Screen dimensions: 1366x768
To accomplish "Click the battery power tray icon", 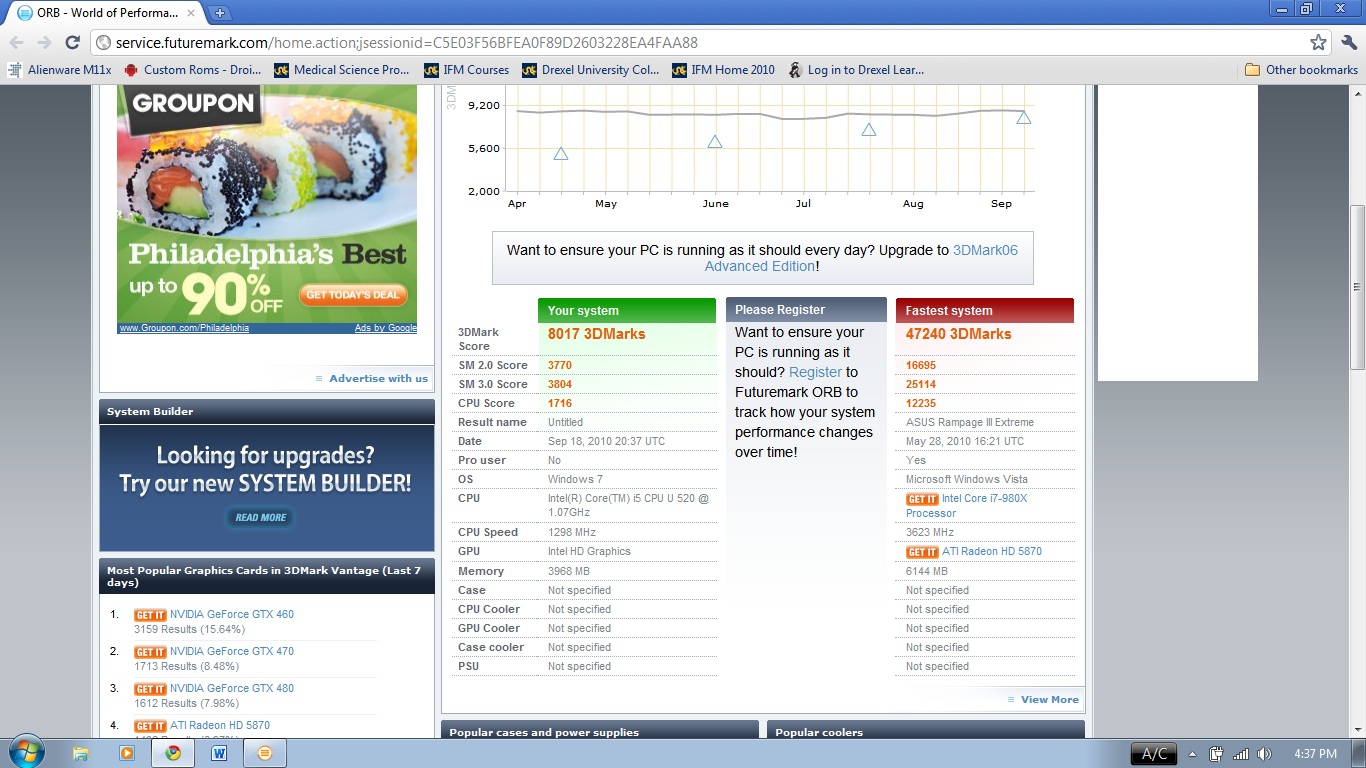I will point(1216,754).
